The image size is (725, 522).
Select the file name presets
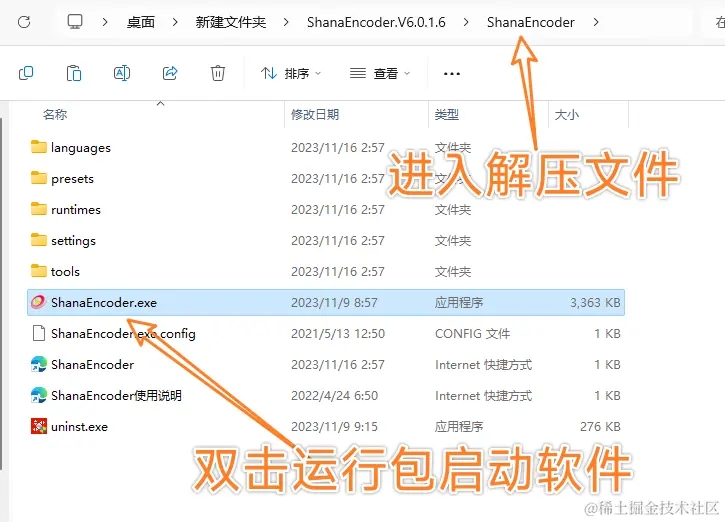click(73, 179)
